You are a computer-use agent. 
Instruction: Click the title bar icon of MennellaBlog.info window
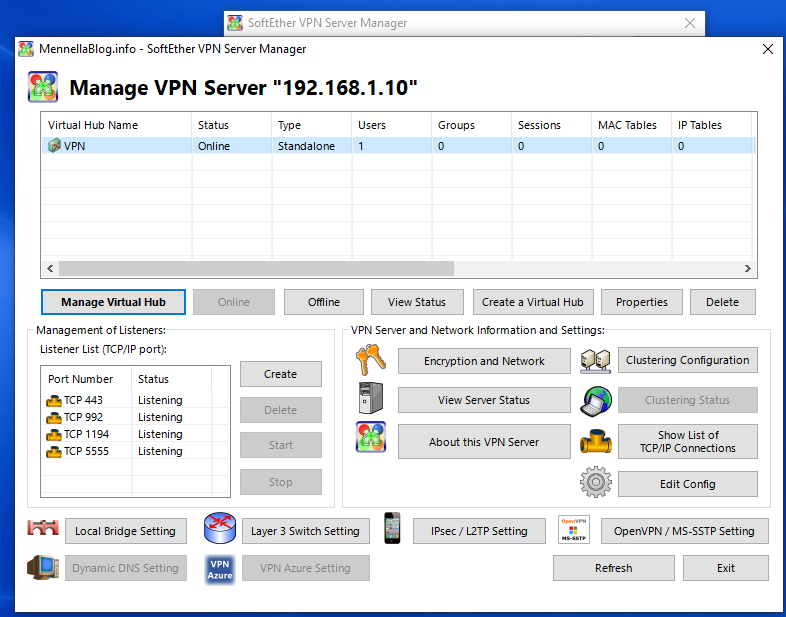click(x=26, y=49)
